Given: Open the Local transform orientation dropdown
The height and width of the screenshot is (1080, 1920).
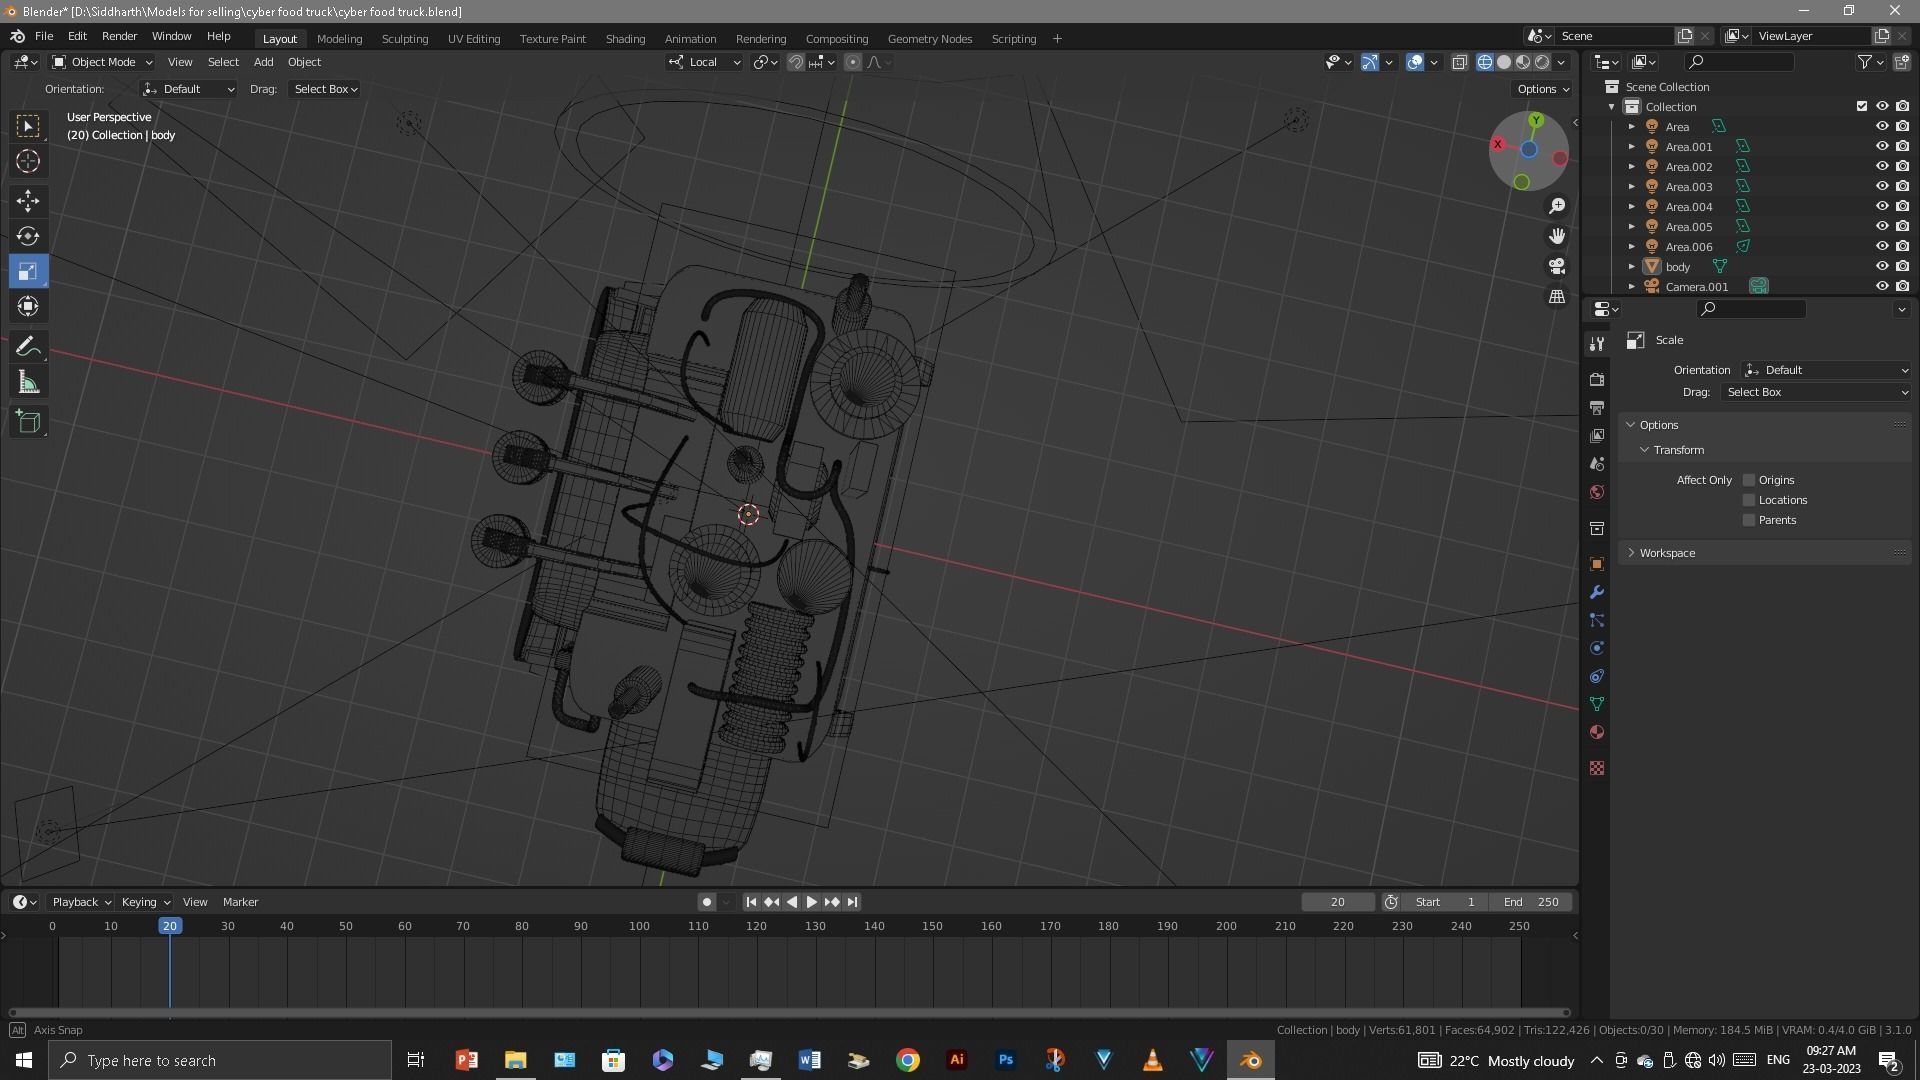Looking at the screenshot, I should (704, 62).
